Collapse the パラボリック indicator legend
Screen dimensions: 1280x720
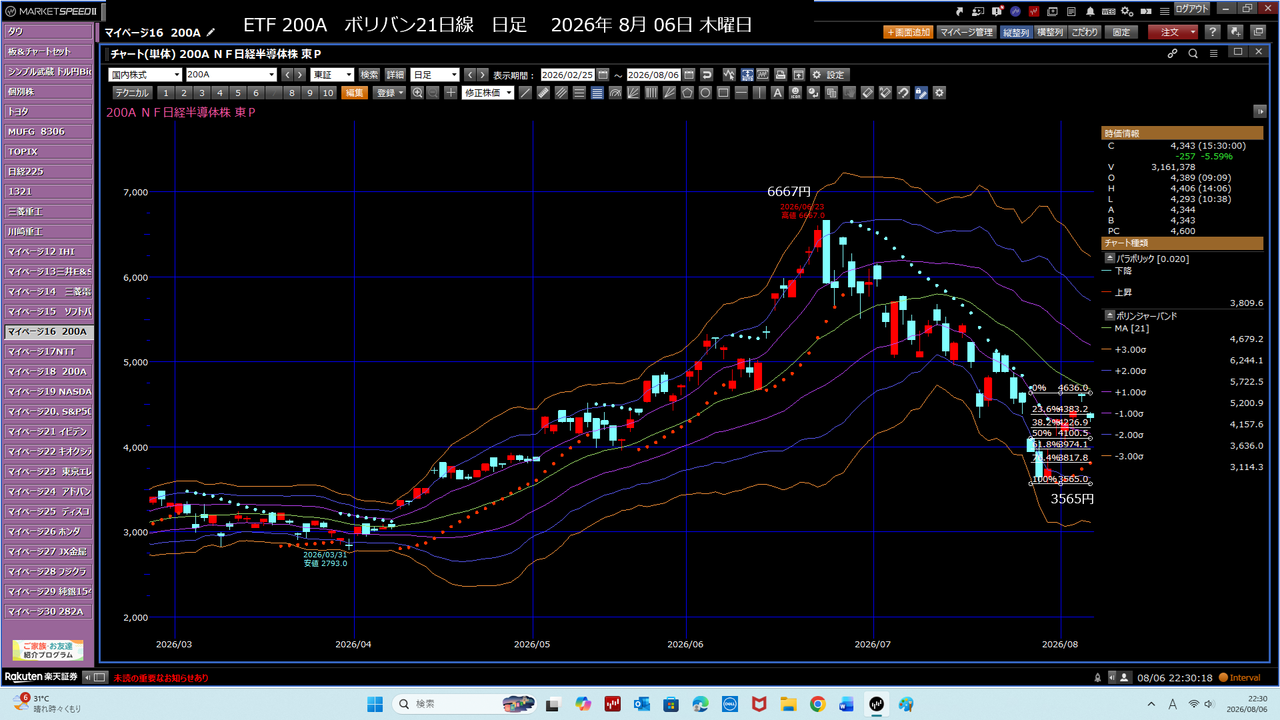pos(1109,258)
